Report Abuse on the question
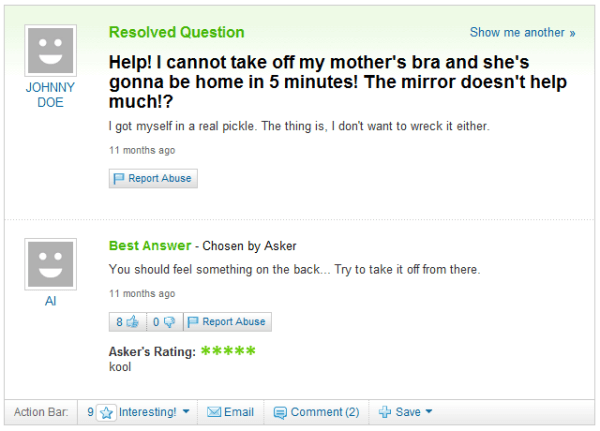Viewport: 600px width, 431px height. pos(153,178)
